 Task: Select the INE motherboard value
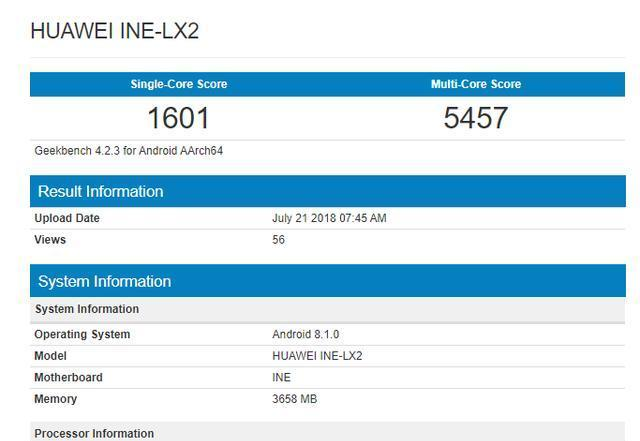[281, 377]
